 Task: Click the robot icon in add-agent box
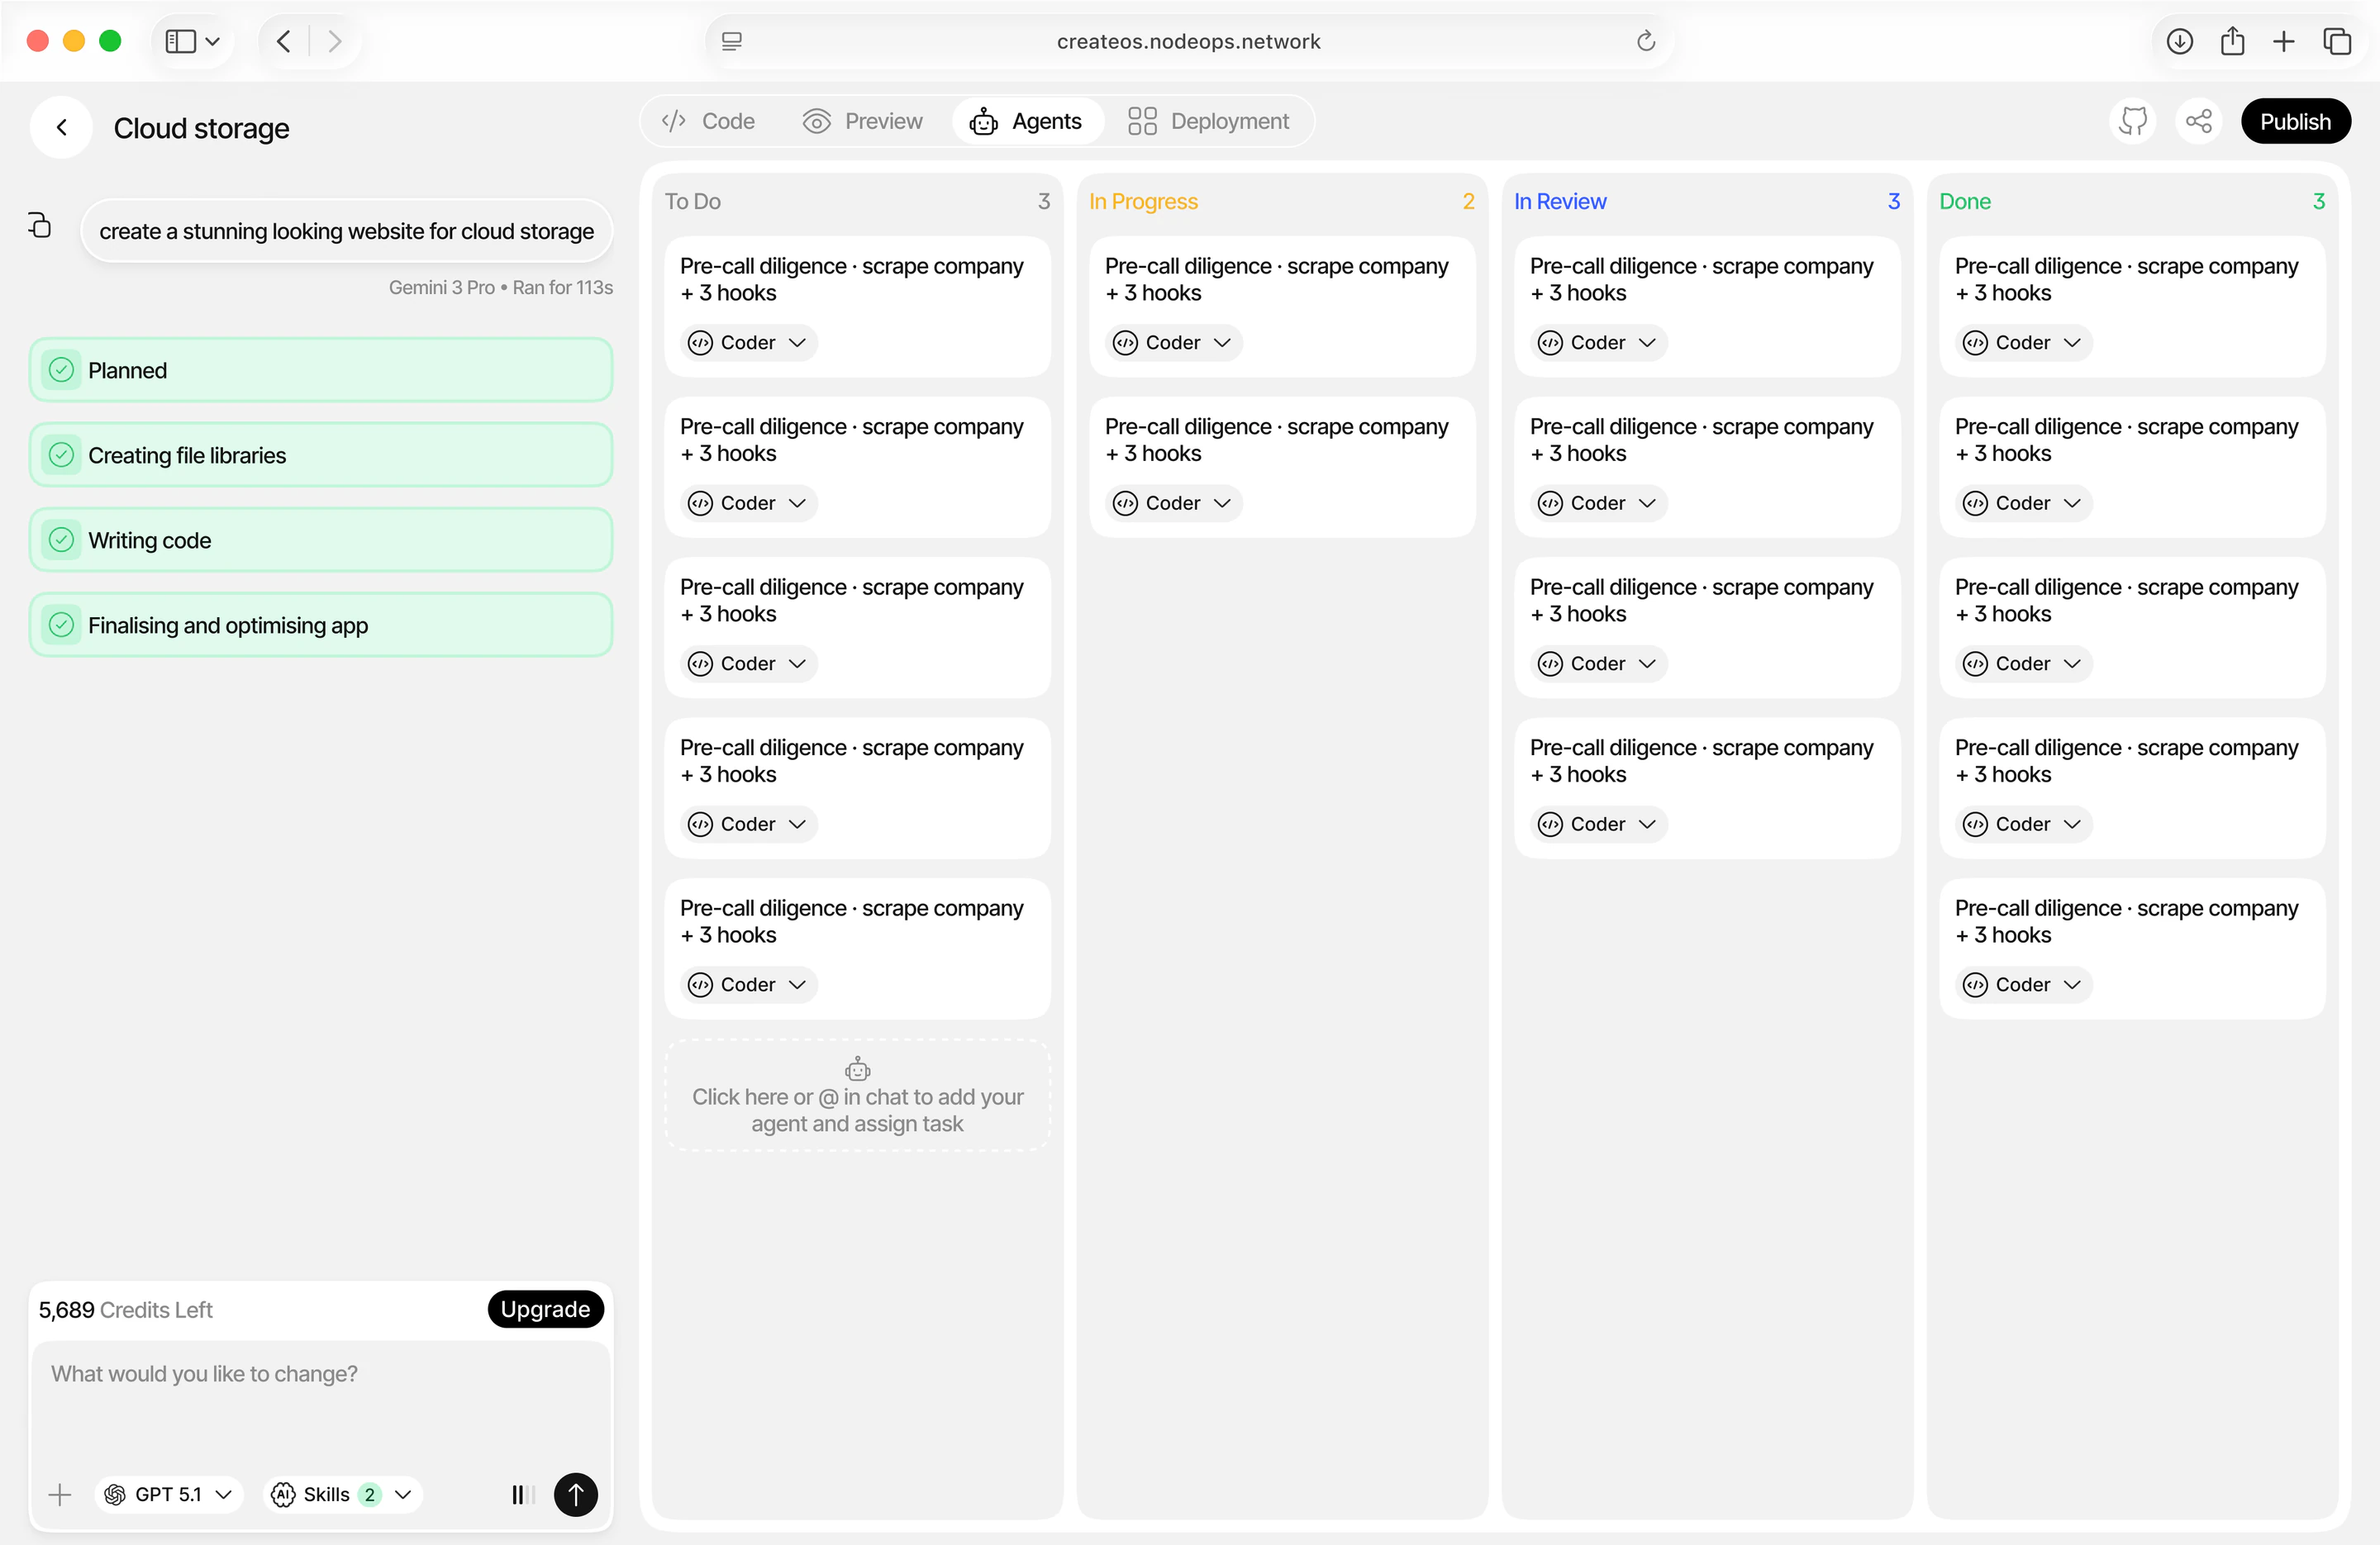(857, 1069)
